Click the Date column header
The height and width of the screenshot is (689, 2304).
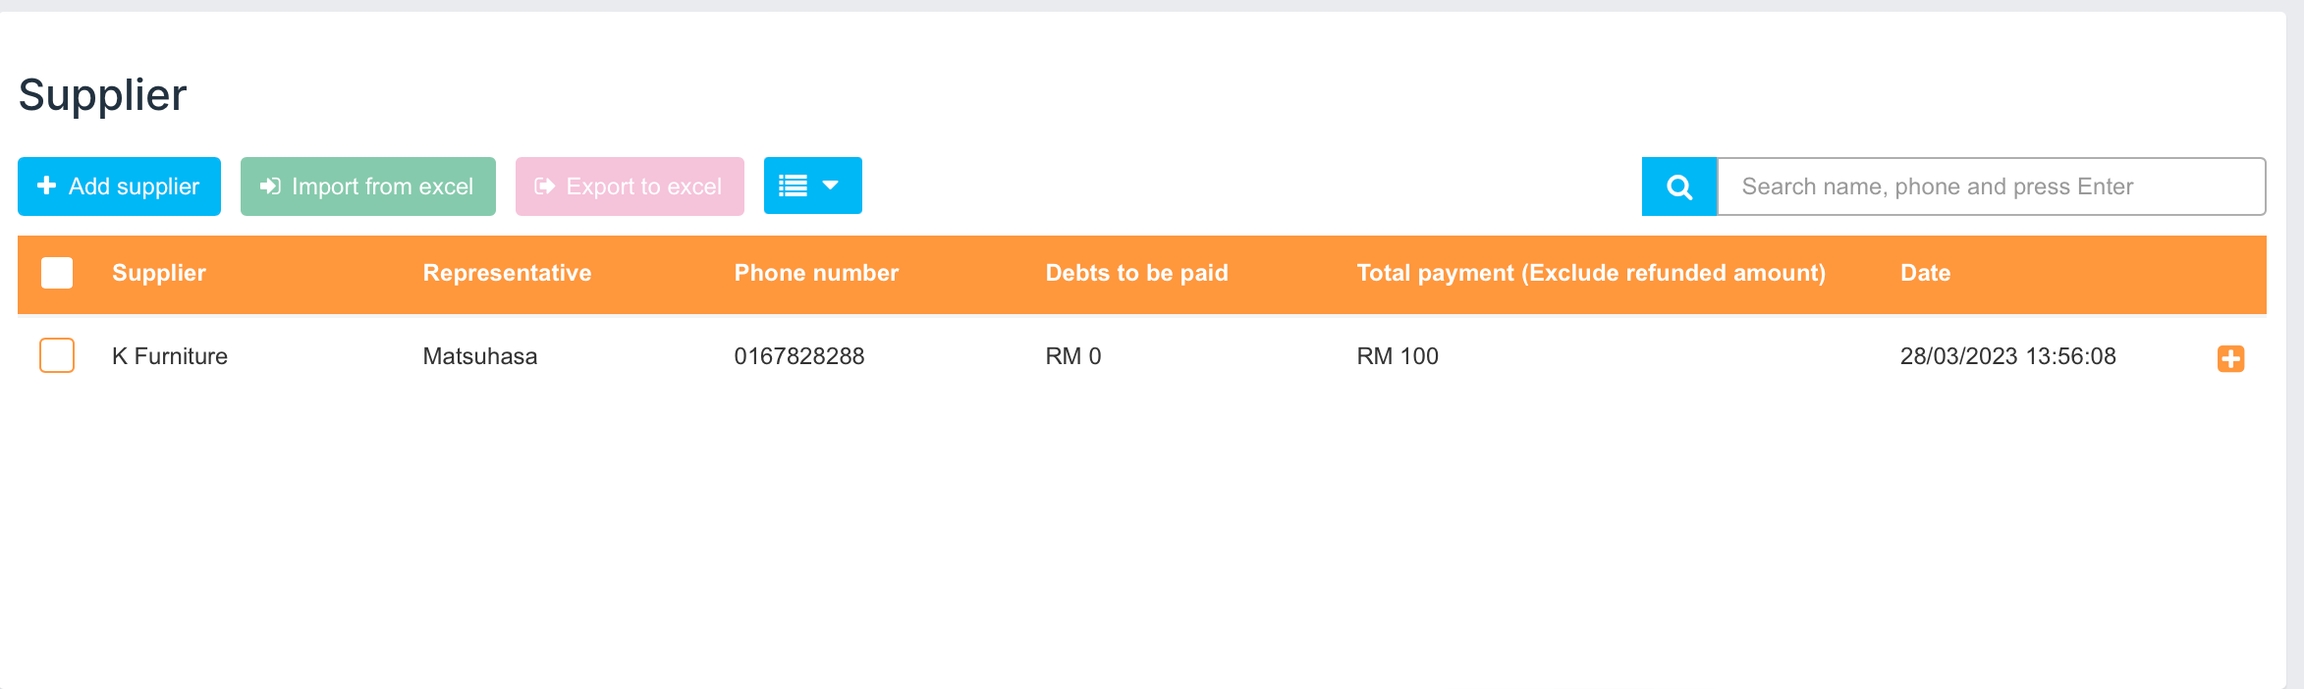1925,273
